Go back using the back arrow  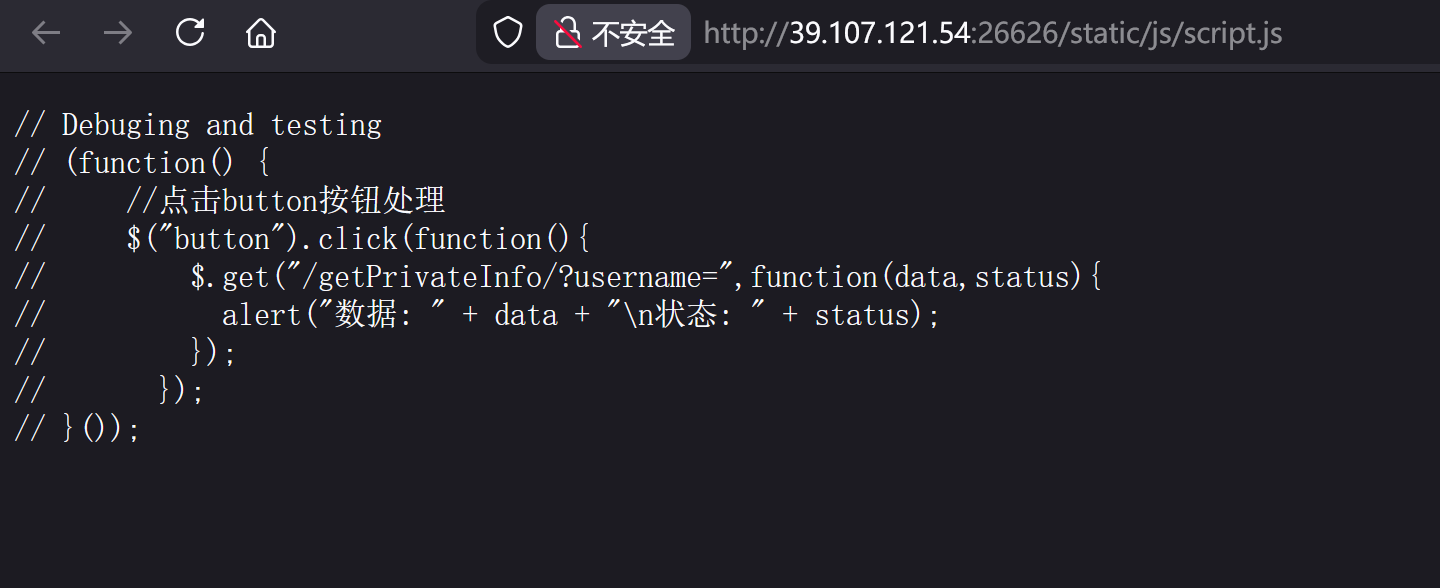click(x=46, y=33)
